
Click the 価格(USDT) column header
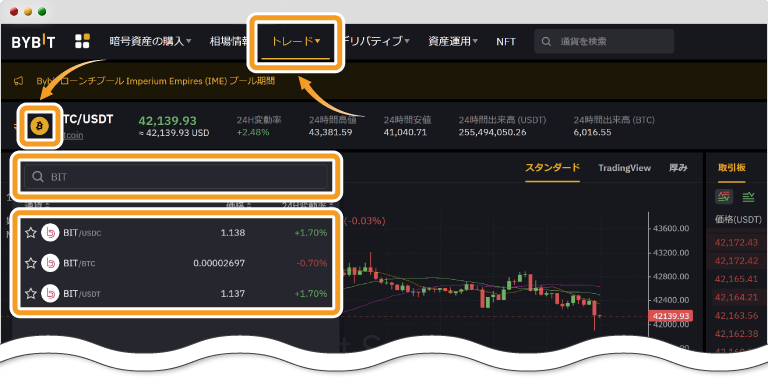pyautogui.click(x=739, y=219)
